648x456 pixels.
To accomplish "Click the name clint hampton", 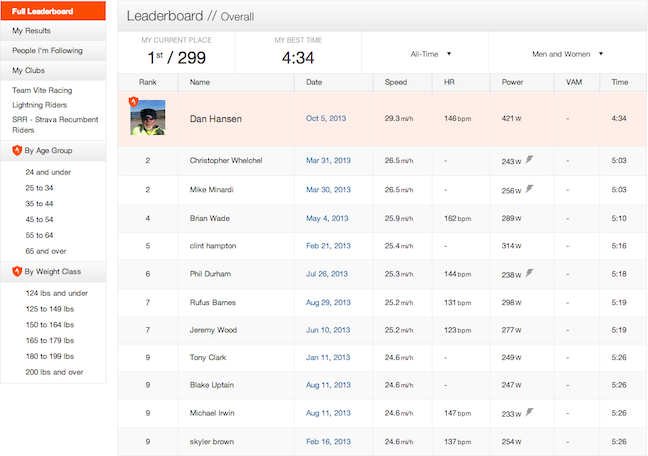I will 213,246.
